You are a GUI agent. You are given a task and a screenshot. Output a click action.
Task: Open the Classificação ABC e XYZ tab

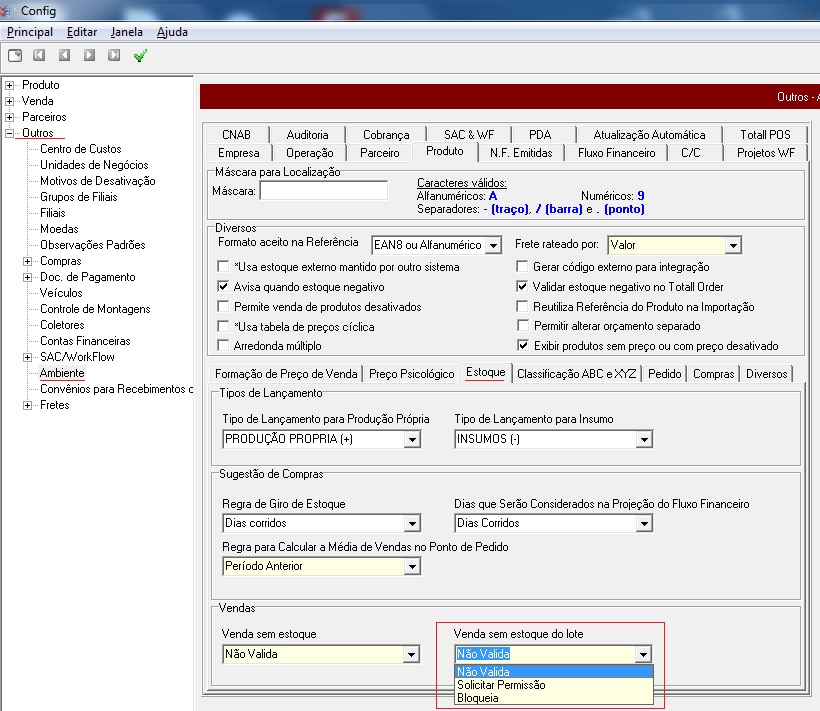coord(577,374)
